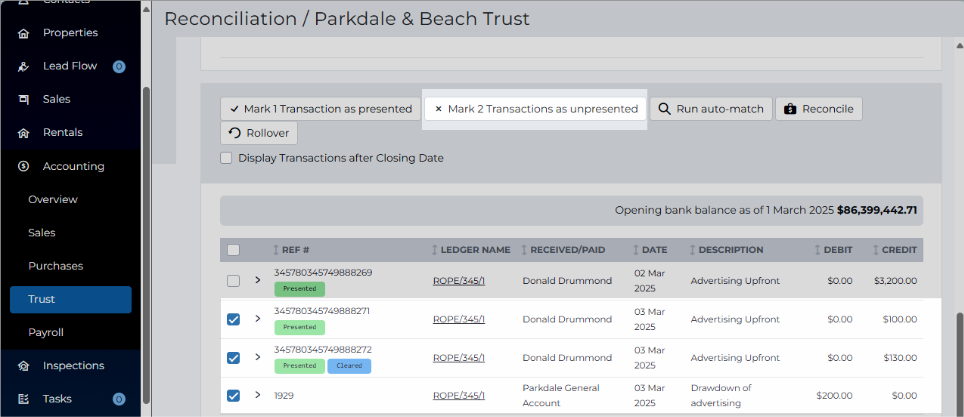This screenshot has height=417, width=964.
Task: Click the Accounting dollar icon
Action: (23, 166)
